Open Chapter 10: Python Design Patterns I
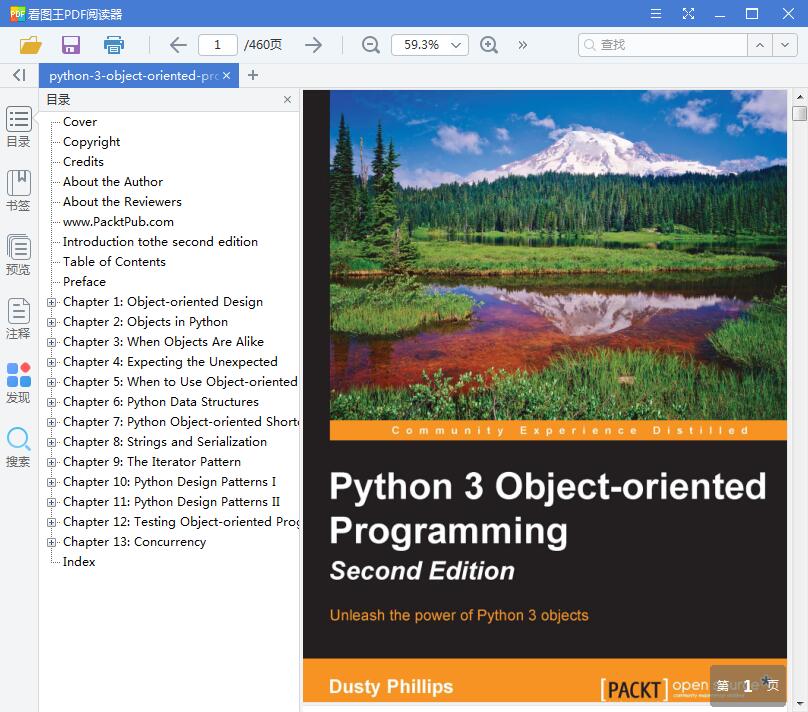The width and height of the screenshot is (808, 712). [170, 482]
